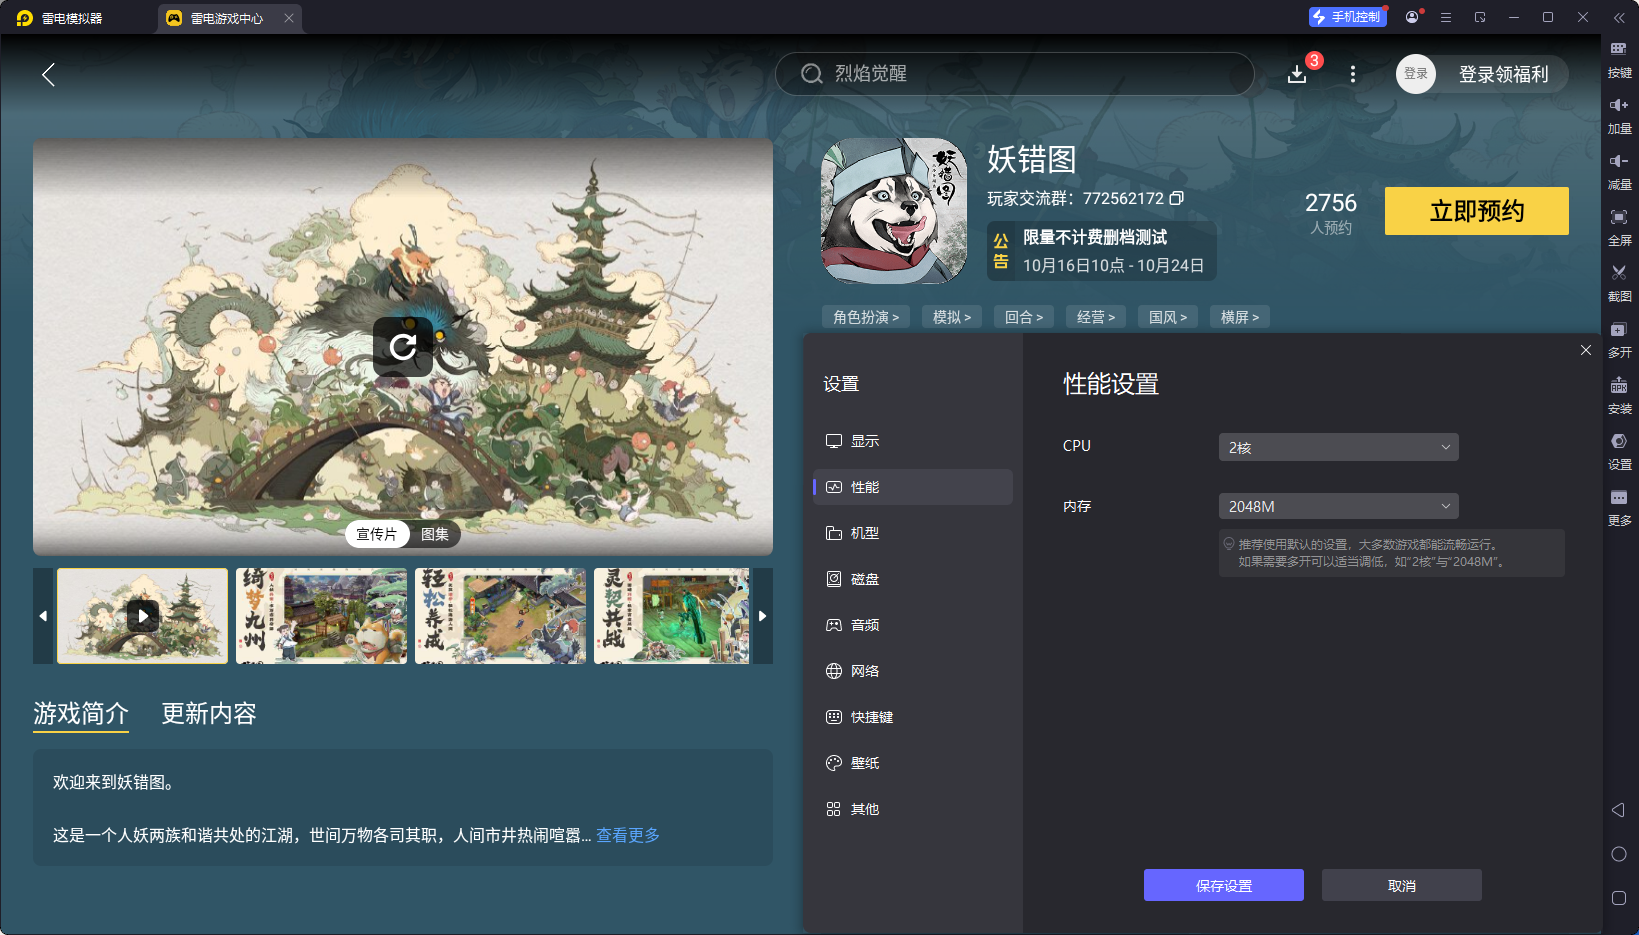Open 网络 (network) settings category
Viewport: 1639px width, 935px height.
[866, 670]
